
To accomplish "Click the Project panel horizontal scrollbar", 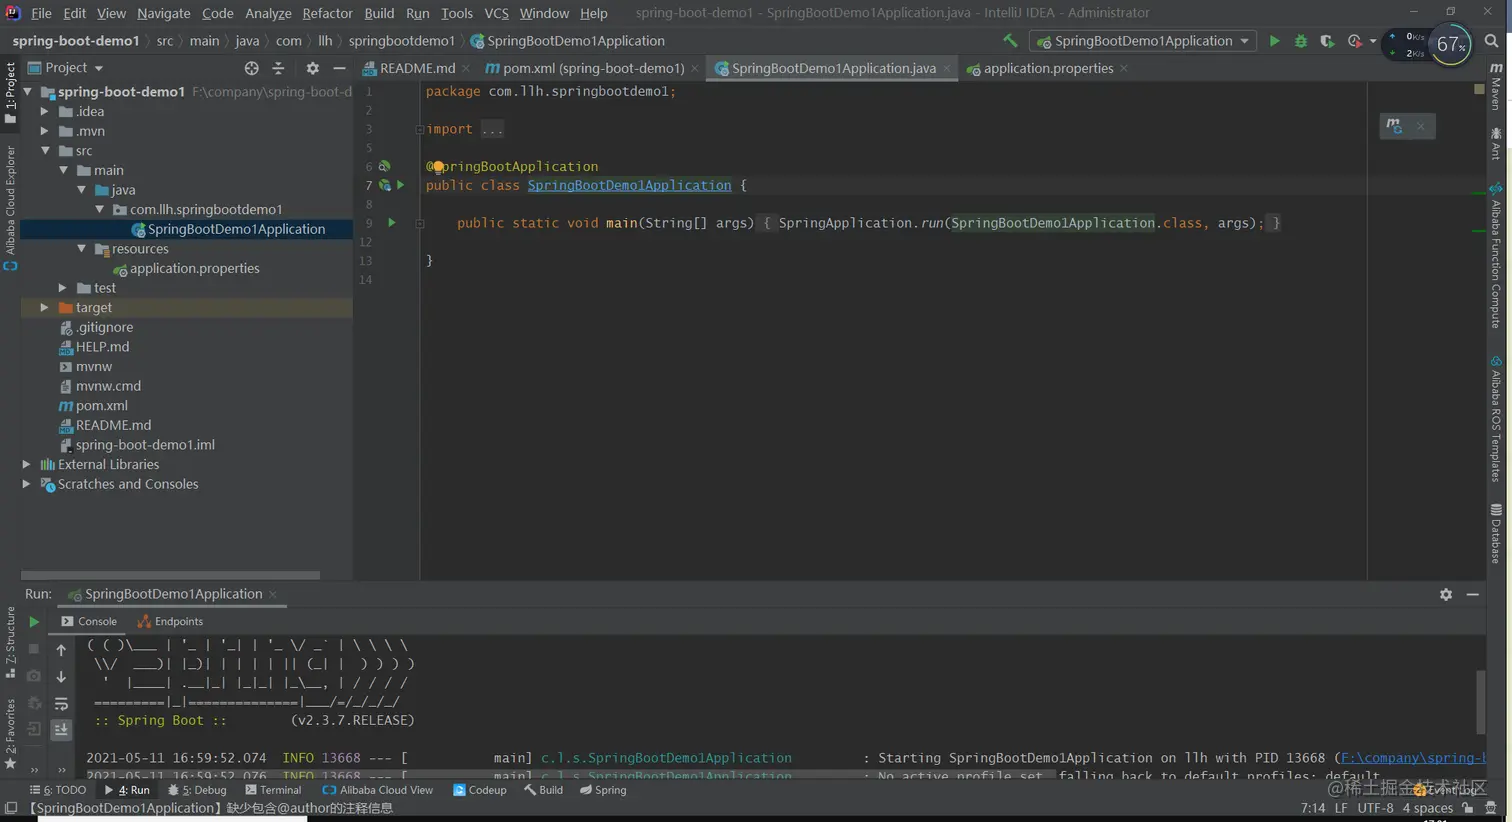I will 170,575.
